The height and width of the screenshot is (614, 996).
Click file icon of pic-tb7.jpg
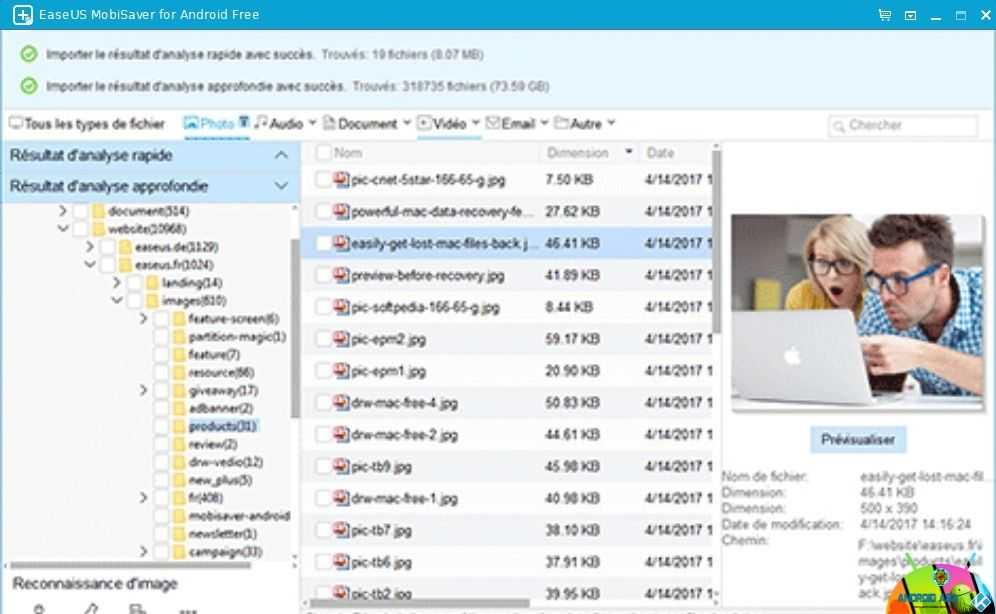click(x=342, y=530)
